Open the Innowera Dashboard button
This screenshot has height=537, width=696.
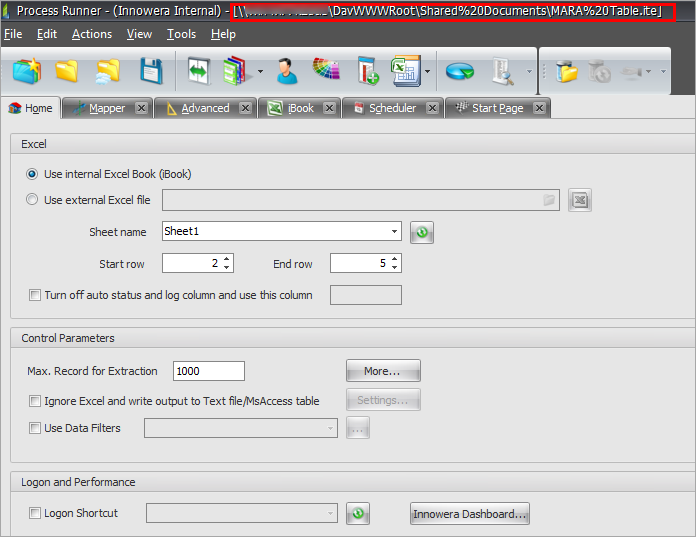click(469, 514)
